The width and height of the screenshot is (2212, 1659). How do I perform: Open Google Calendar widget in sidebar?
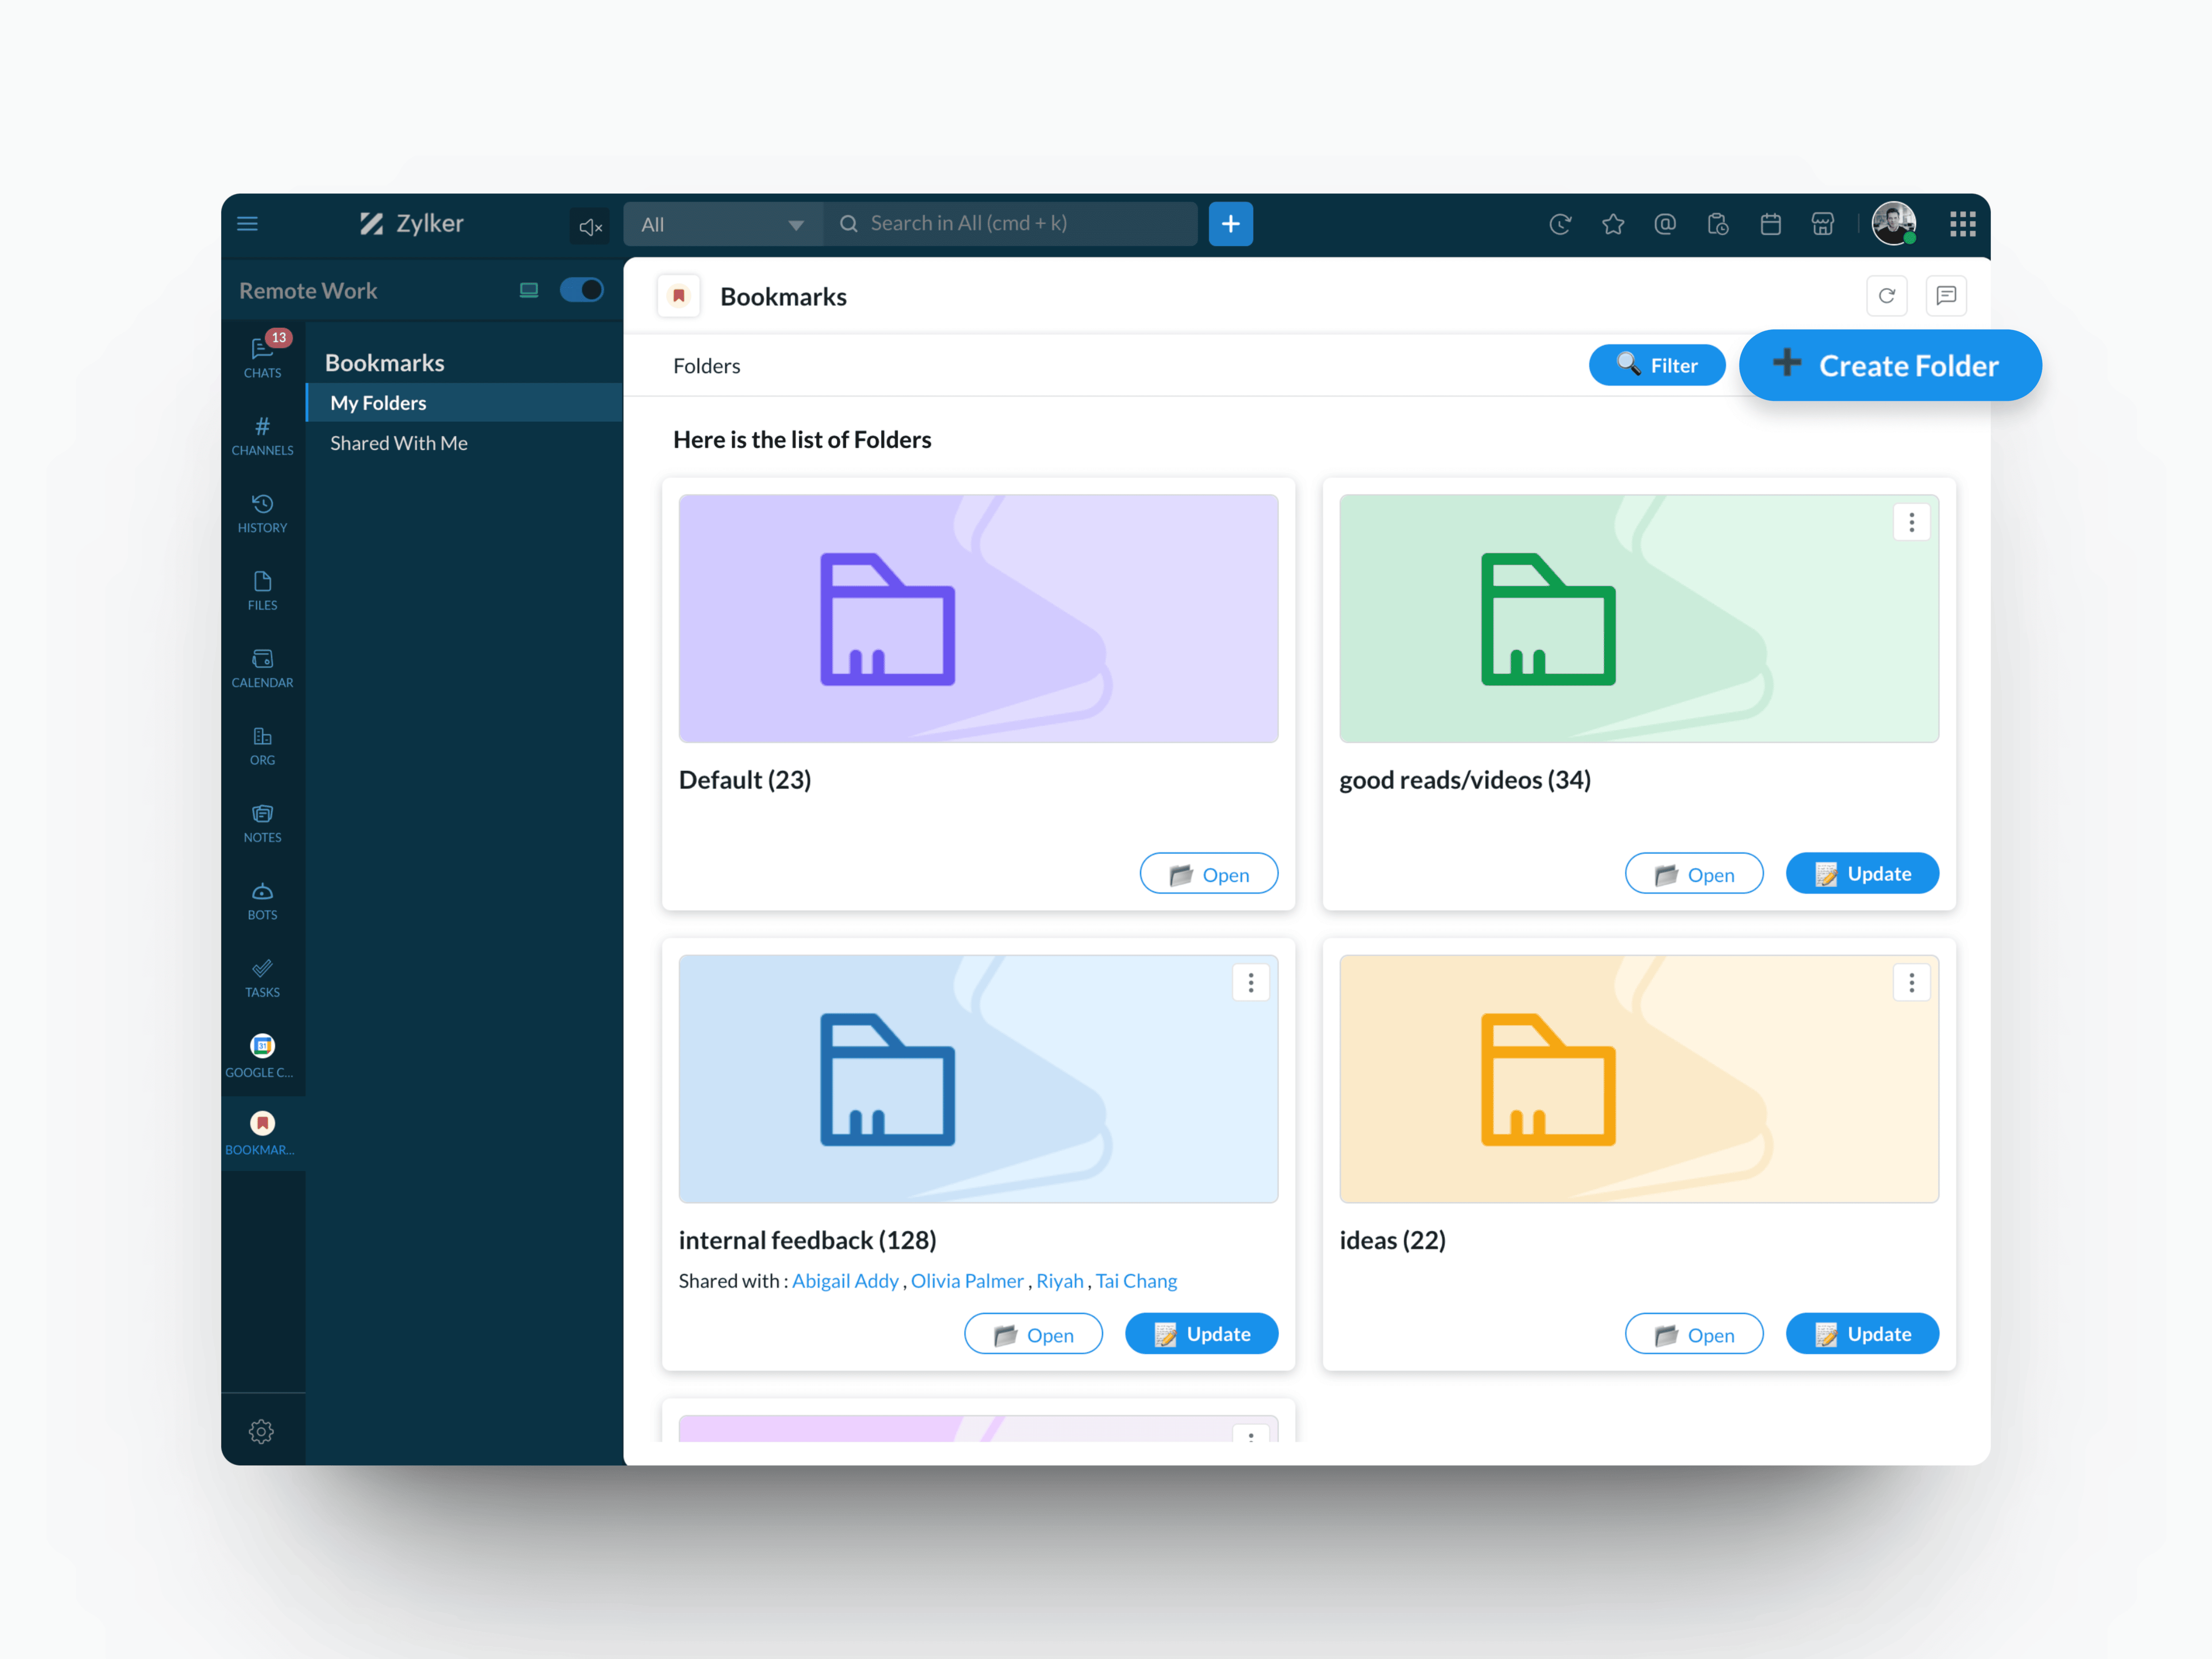coord(262,1056)
